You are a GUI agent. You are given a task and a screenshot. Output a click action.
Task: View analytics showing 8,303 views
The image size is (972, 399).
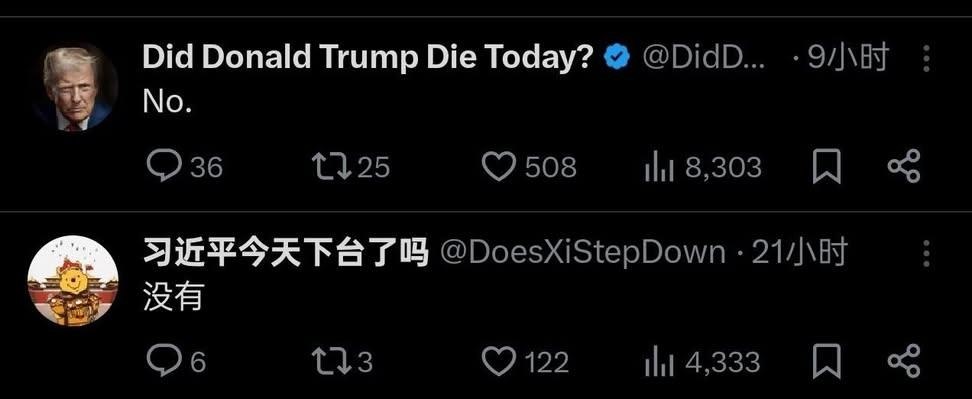point(659,167)
